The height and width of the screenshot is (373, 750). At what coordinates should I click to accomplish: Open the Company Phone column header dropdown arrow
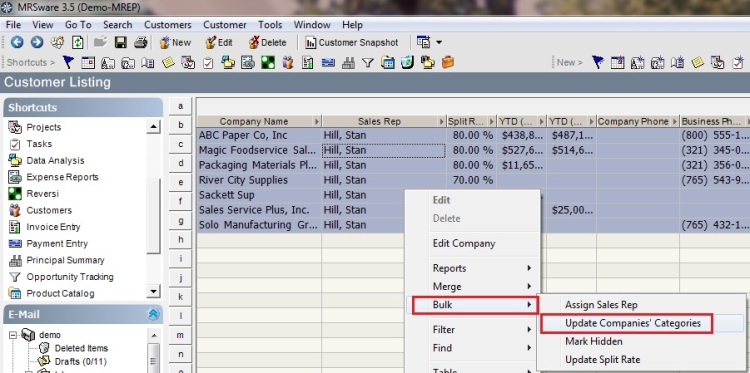pyautogui.click(x=674, y=121)
